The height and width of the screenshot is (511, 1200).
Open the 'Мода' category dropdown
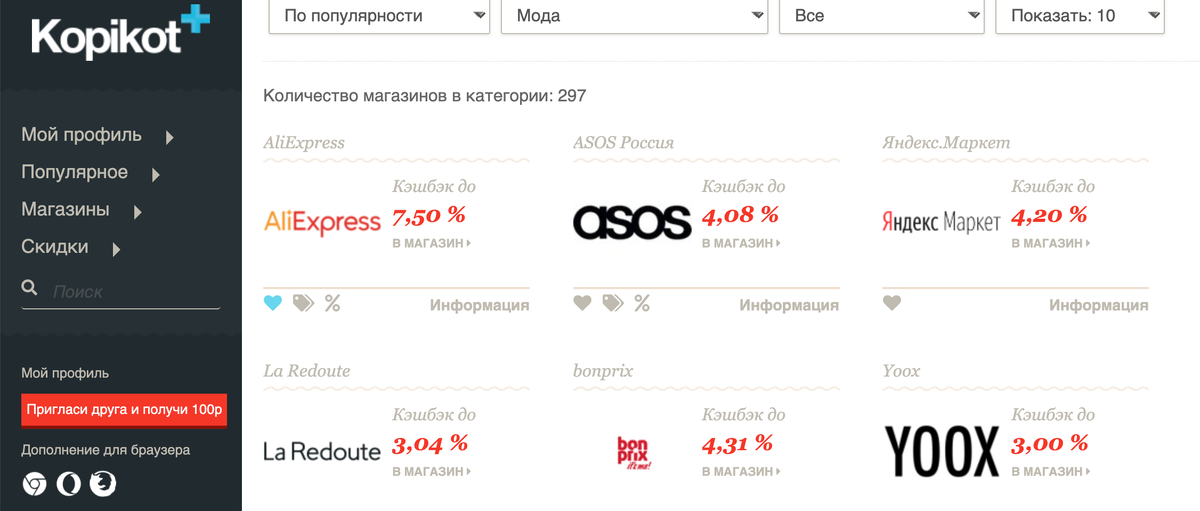pos(633,16)
